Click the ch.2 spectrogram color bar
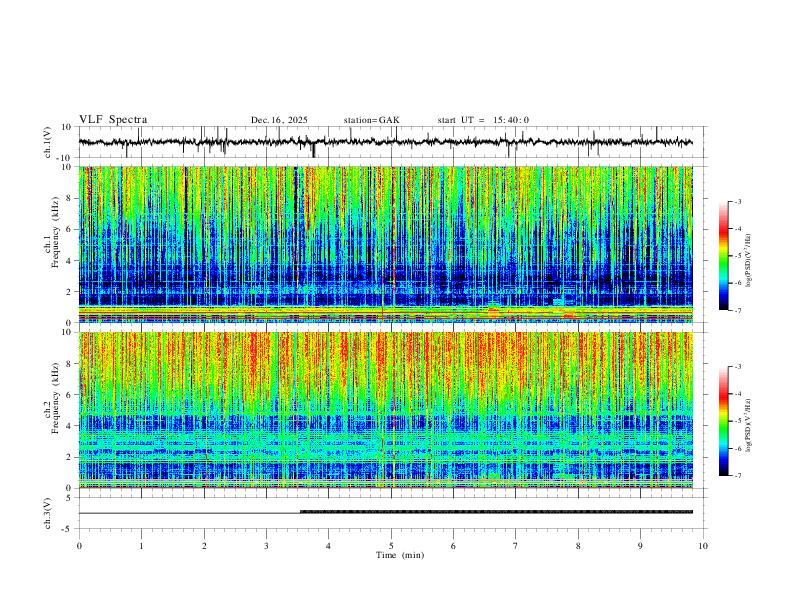 724,421
